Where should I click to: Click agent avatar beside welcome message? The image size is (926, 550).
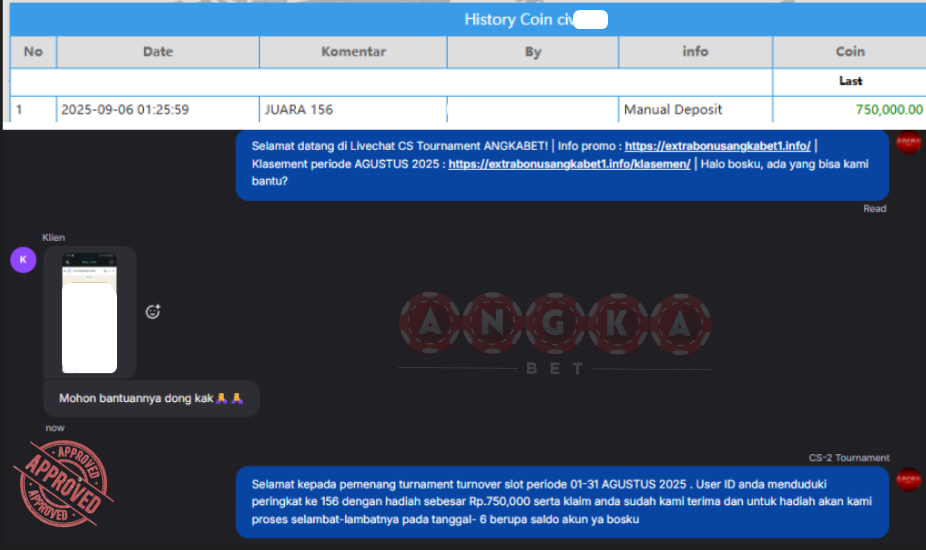click(x=908, y=142)
